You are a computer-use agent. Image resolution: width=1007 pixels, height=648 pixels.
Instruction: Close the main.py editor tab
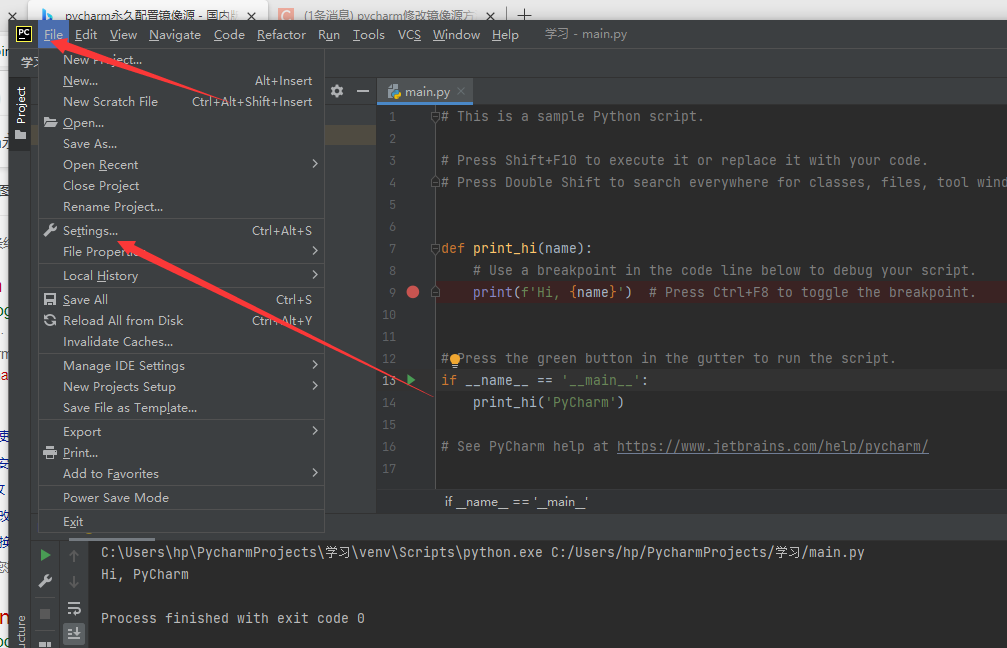(462, 91)
